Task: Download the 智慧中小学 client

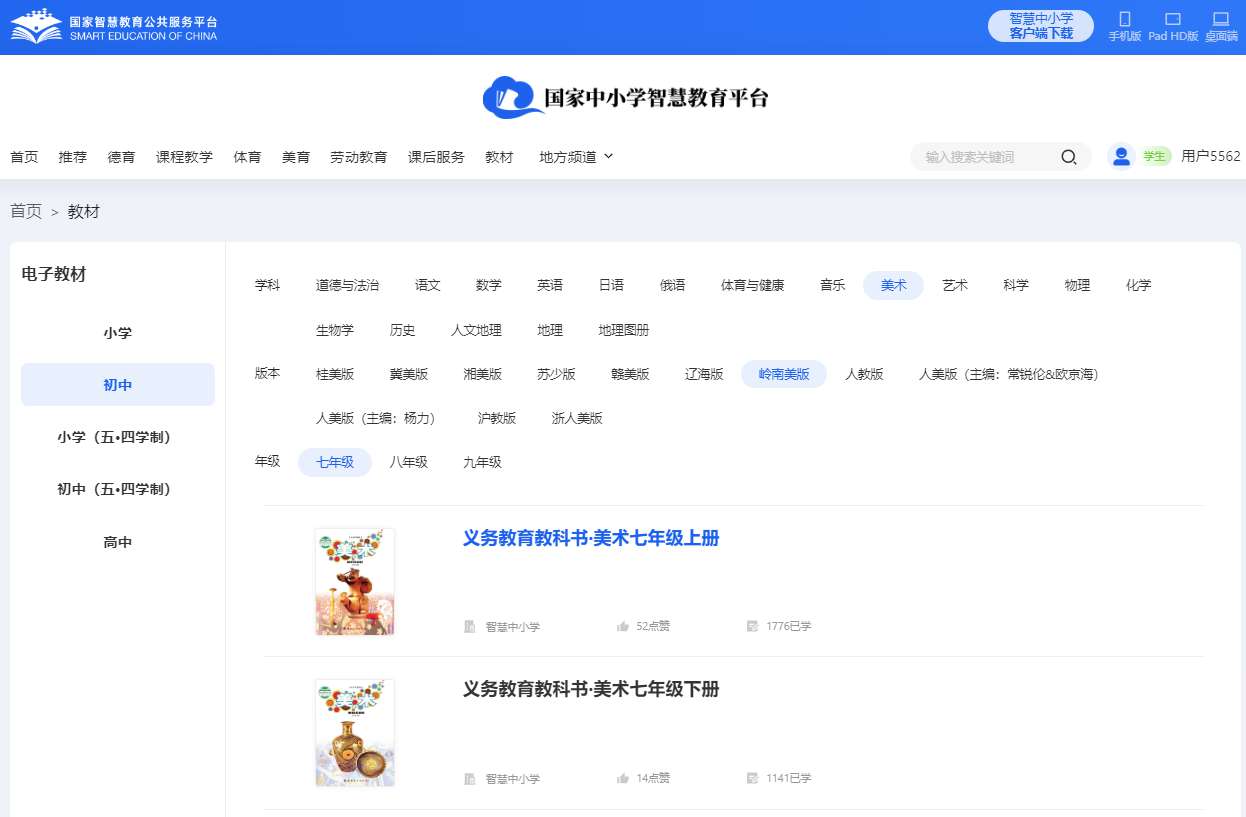Action: point(1041,26)
